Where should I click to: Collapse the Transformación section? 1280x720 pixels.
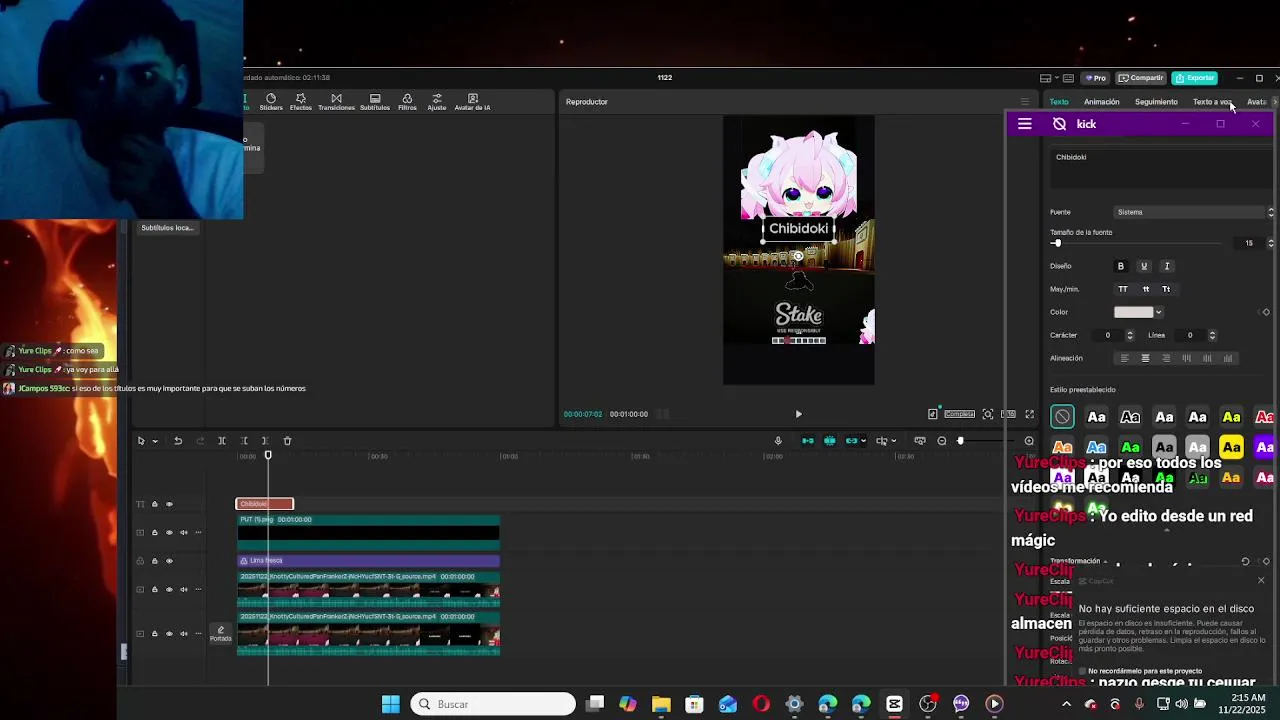pos(1105,562)
